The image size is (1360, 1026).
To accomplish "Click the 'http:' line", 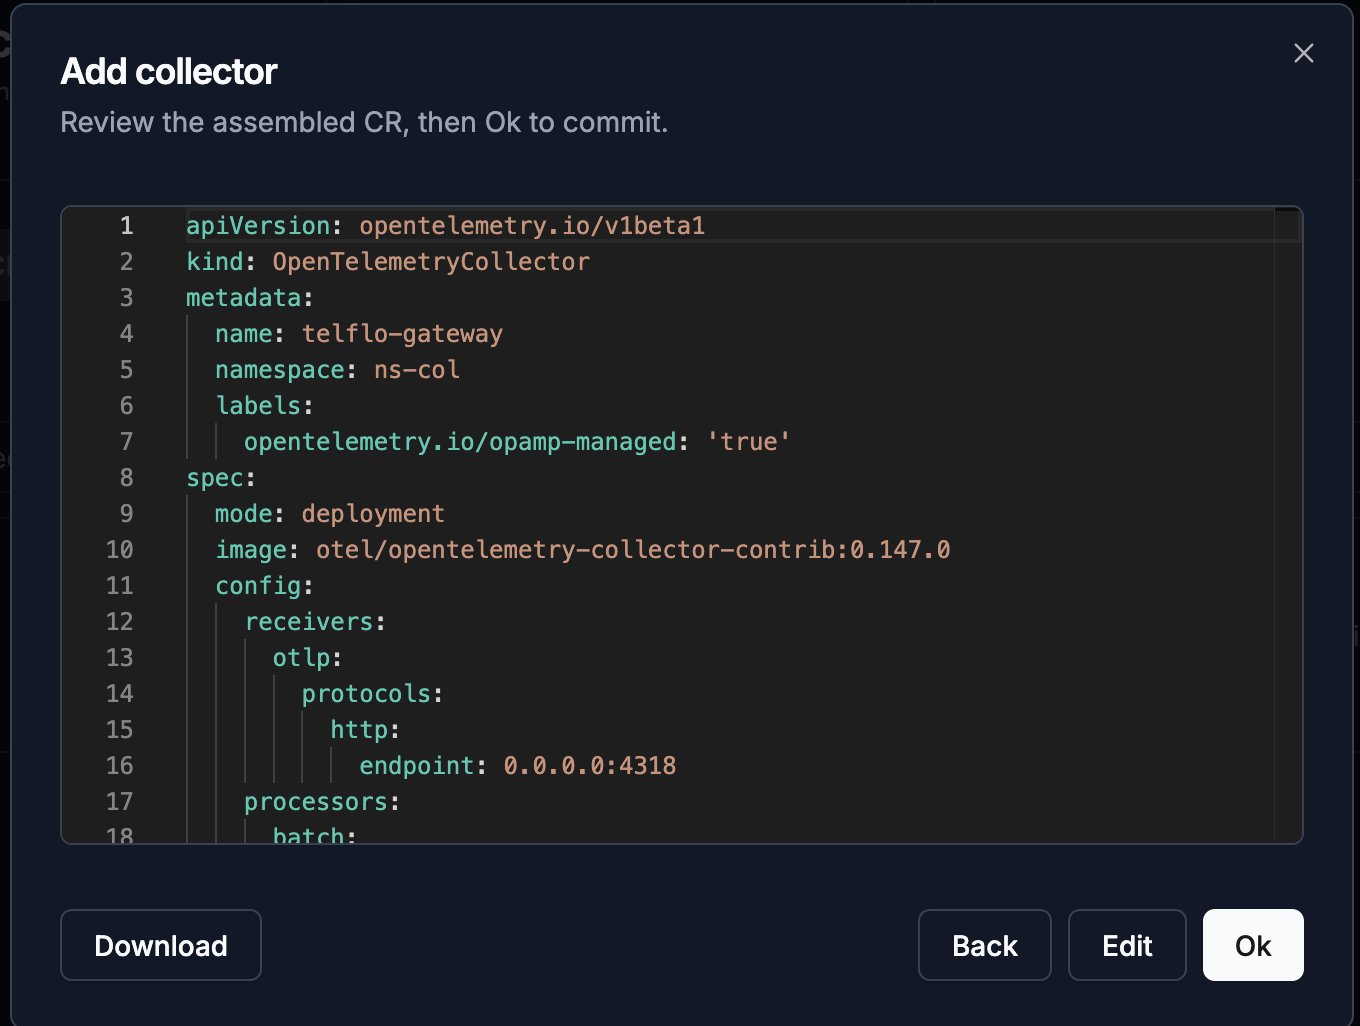I will point(366,730).
